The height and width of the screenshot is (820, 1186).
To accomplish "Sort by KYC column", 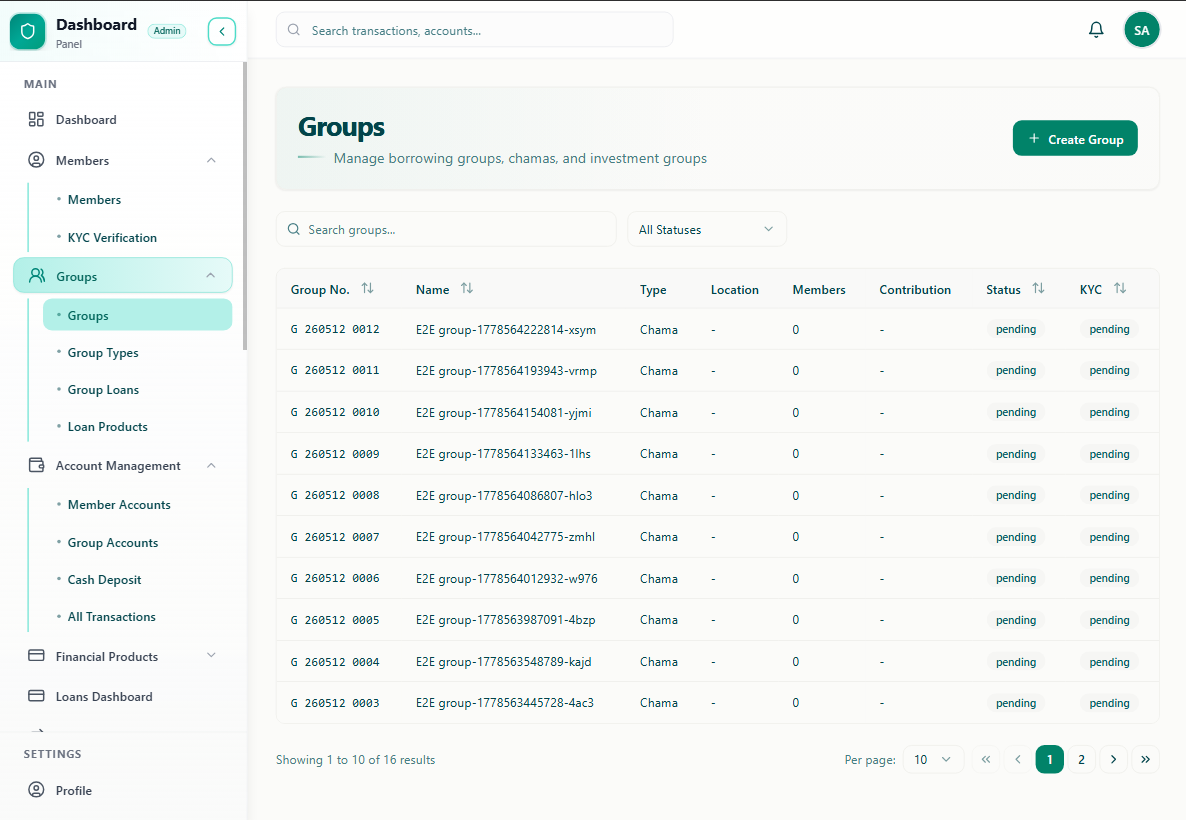I will tap(1120, 288).
